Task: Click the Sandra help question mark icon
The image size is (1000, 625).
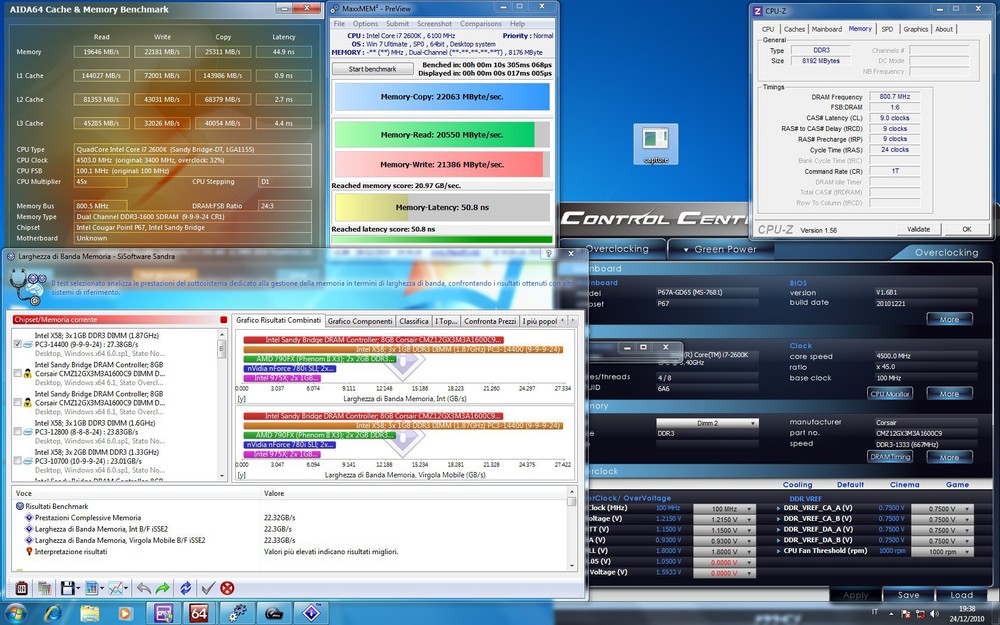Action: tap(548, 254)
